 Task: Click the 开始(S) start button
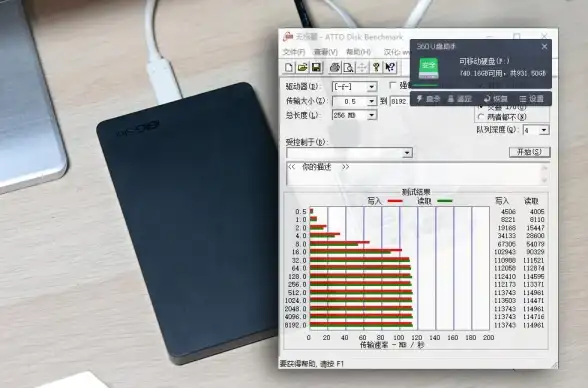(x=530, y=152)
